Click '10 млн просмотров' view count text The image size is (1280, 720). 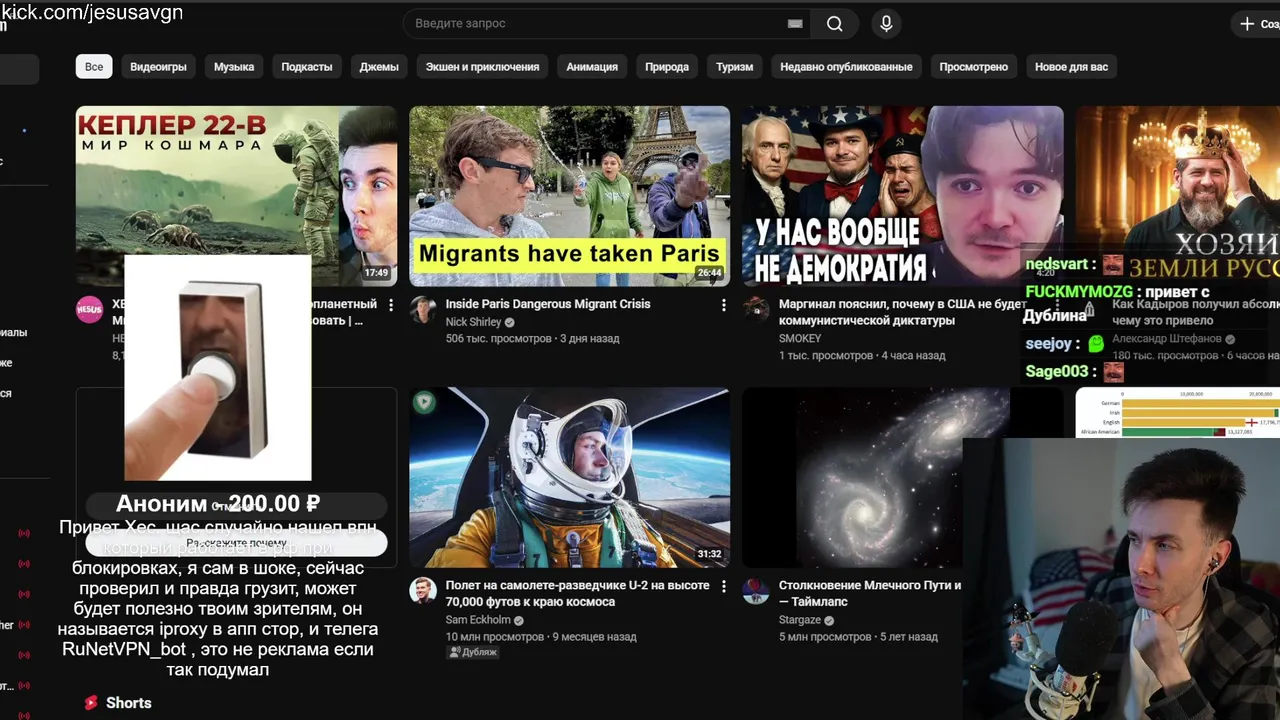pyautogui.click(x=495, y=637)
